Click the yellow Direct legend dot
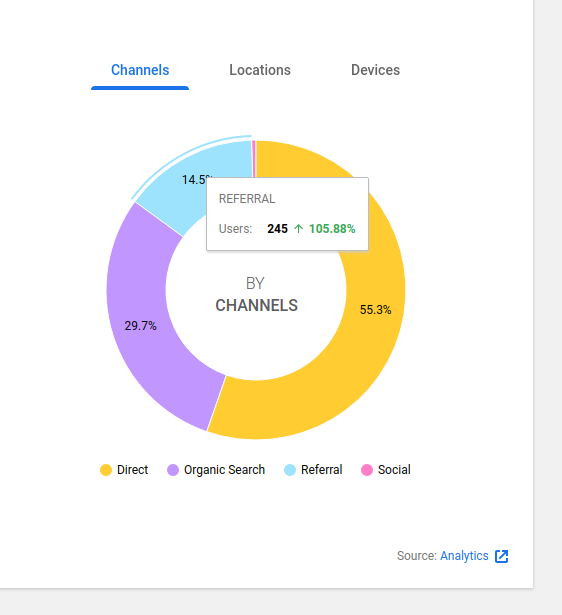The width and height of the screenshot is (562, 615). pos(106,470)
